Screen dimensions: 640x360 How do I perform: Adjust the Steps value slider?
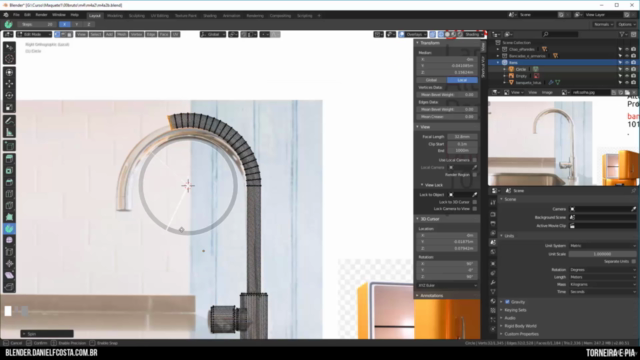point(36,24)
